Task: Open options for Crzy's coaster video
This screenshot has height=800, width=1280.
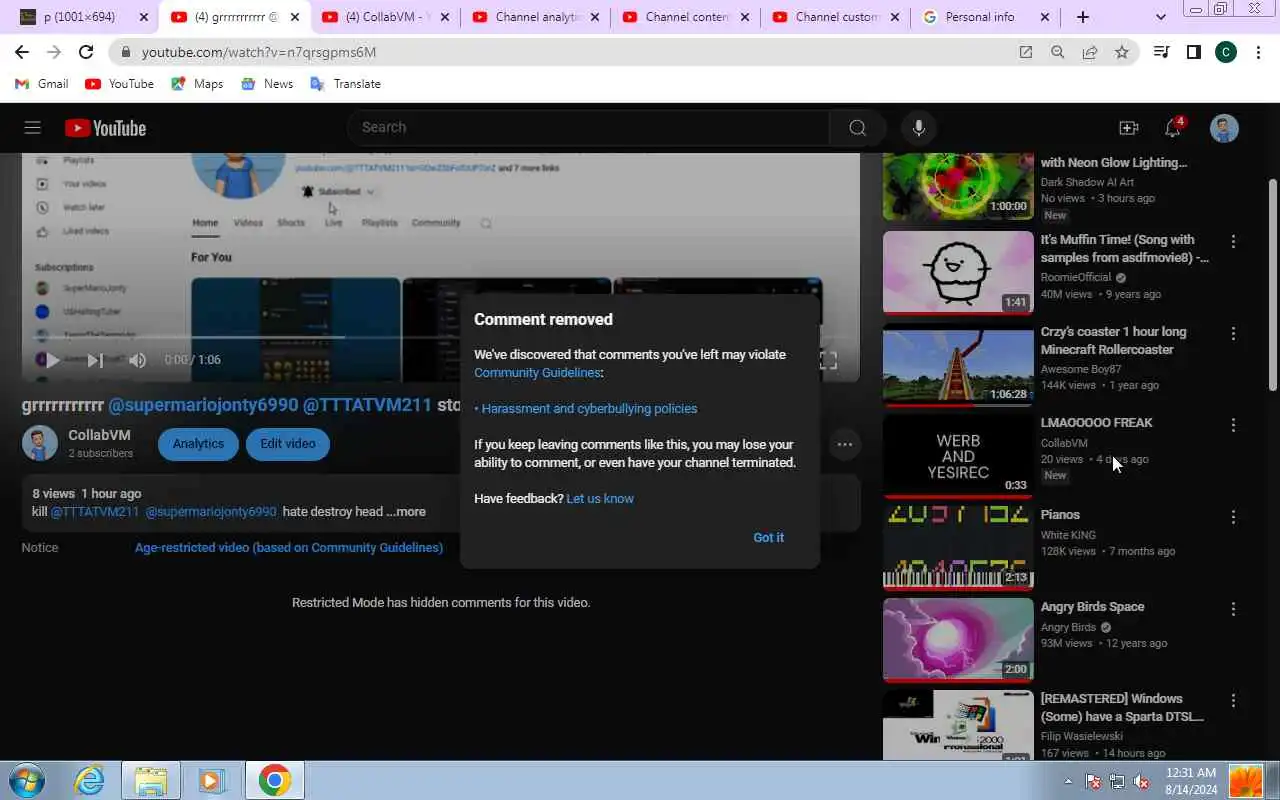Action: click(1233, 333)
